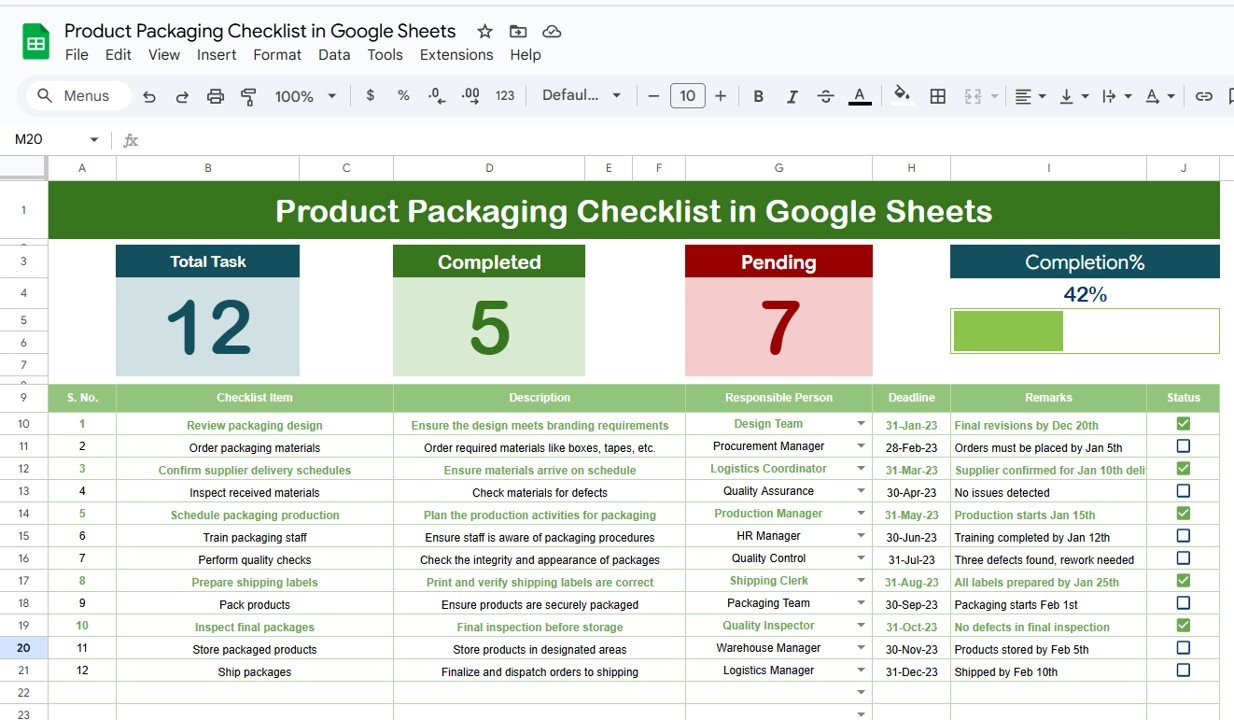The height and width of the screenshot is (720, 1234).
Task: Open the text color picker
Action: coord(859,96)
